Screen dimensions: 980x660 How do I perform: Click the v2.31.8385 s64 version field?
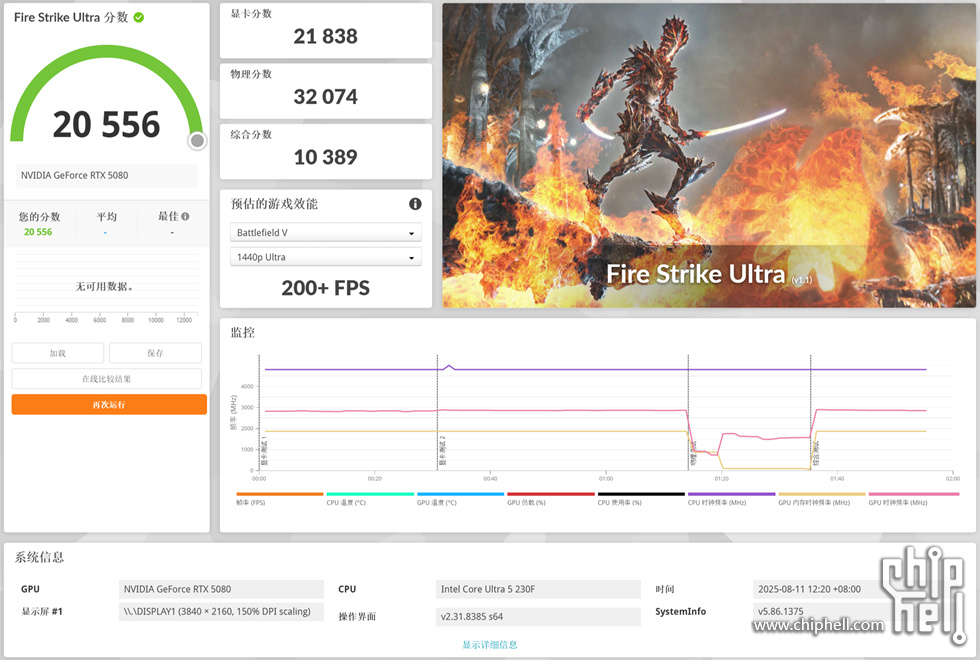click(538, 616)
